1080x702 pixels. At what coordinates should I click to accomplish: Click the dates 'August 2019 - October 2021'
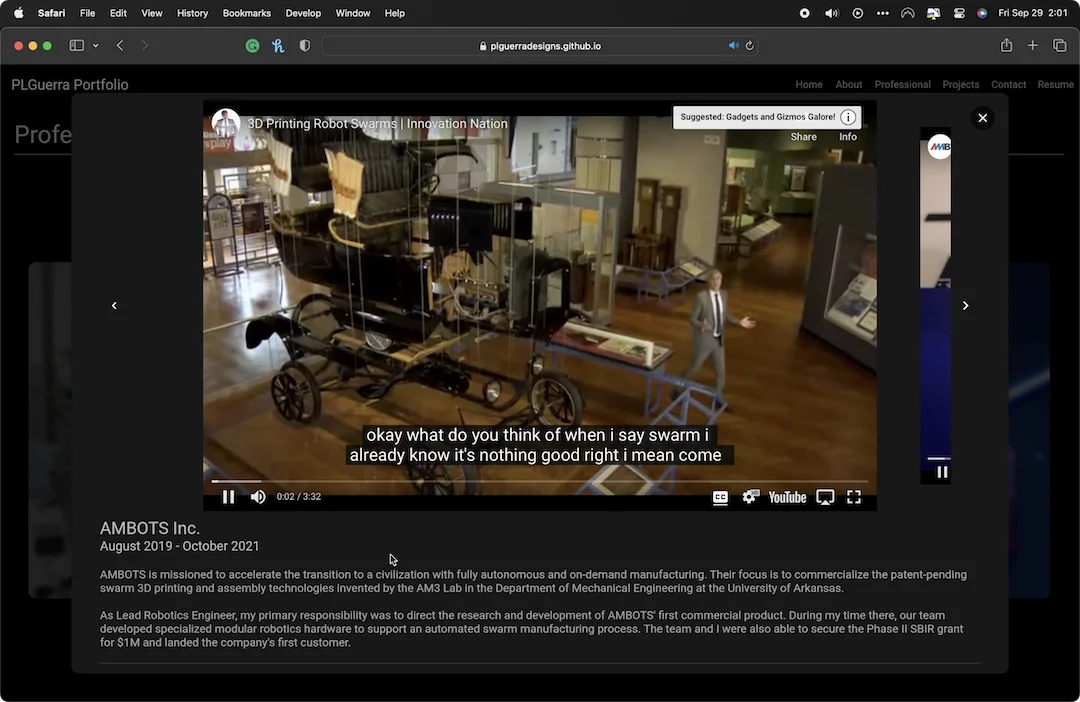tap(180, 546)
